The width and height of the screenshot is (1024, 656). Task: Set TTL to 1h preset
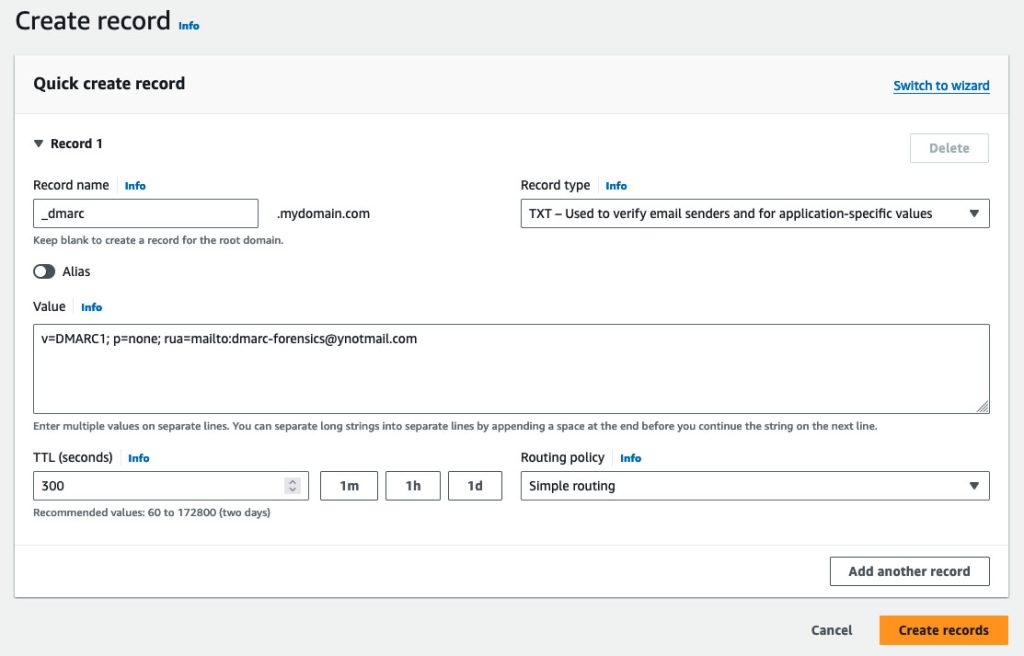click(413, 486)
